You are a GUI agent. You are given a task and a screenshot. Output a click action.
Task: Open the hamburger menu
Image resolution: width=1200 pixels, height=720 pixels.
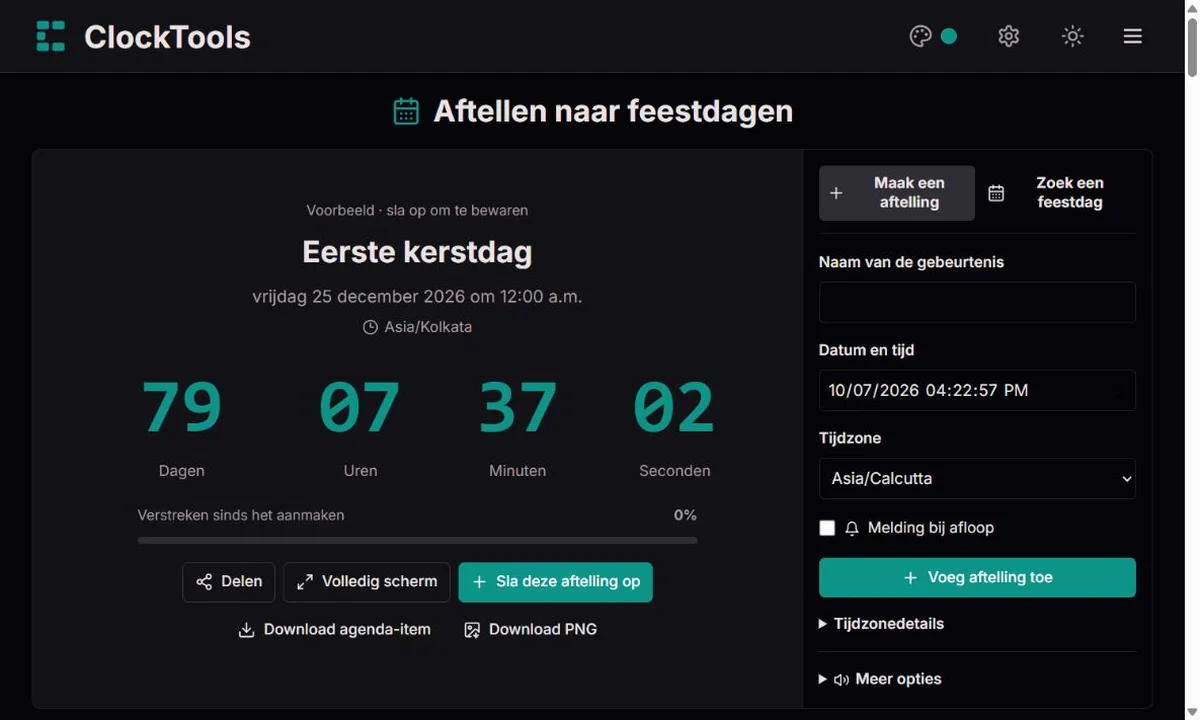1132,37
